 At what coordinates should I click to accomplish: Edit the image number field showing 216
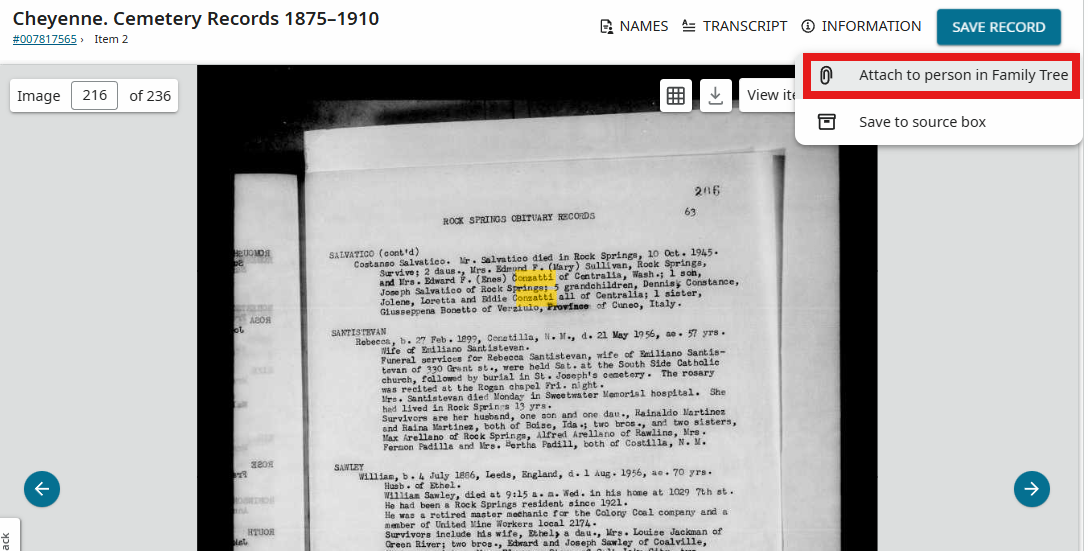[x=94, y=95]
